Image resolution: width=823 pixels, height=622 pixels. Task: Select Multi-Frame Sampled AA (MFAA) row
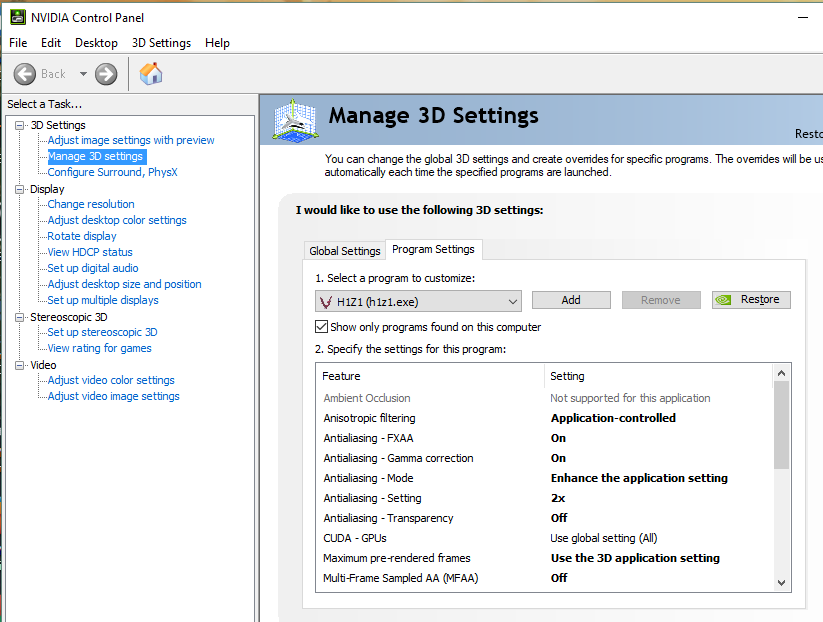click(544, 578)
